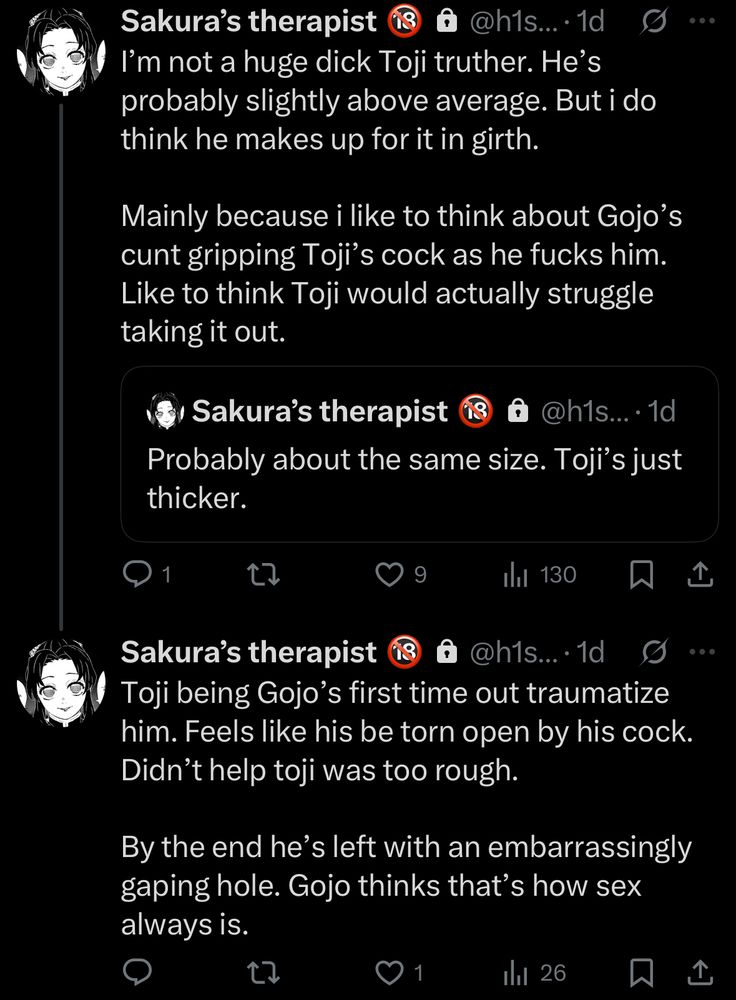Image resolution: width=736 pixels, height=1000 pixels.
Task: Like the post with 9 likes
Action: coord(387,574)
